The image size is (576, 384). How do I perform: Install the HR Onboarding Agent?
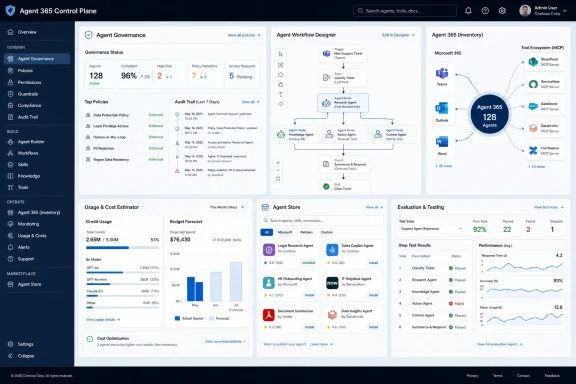point(310,295)
